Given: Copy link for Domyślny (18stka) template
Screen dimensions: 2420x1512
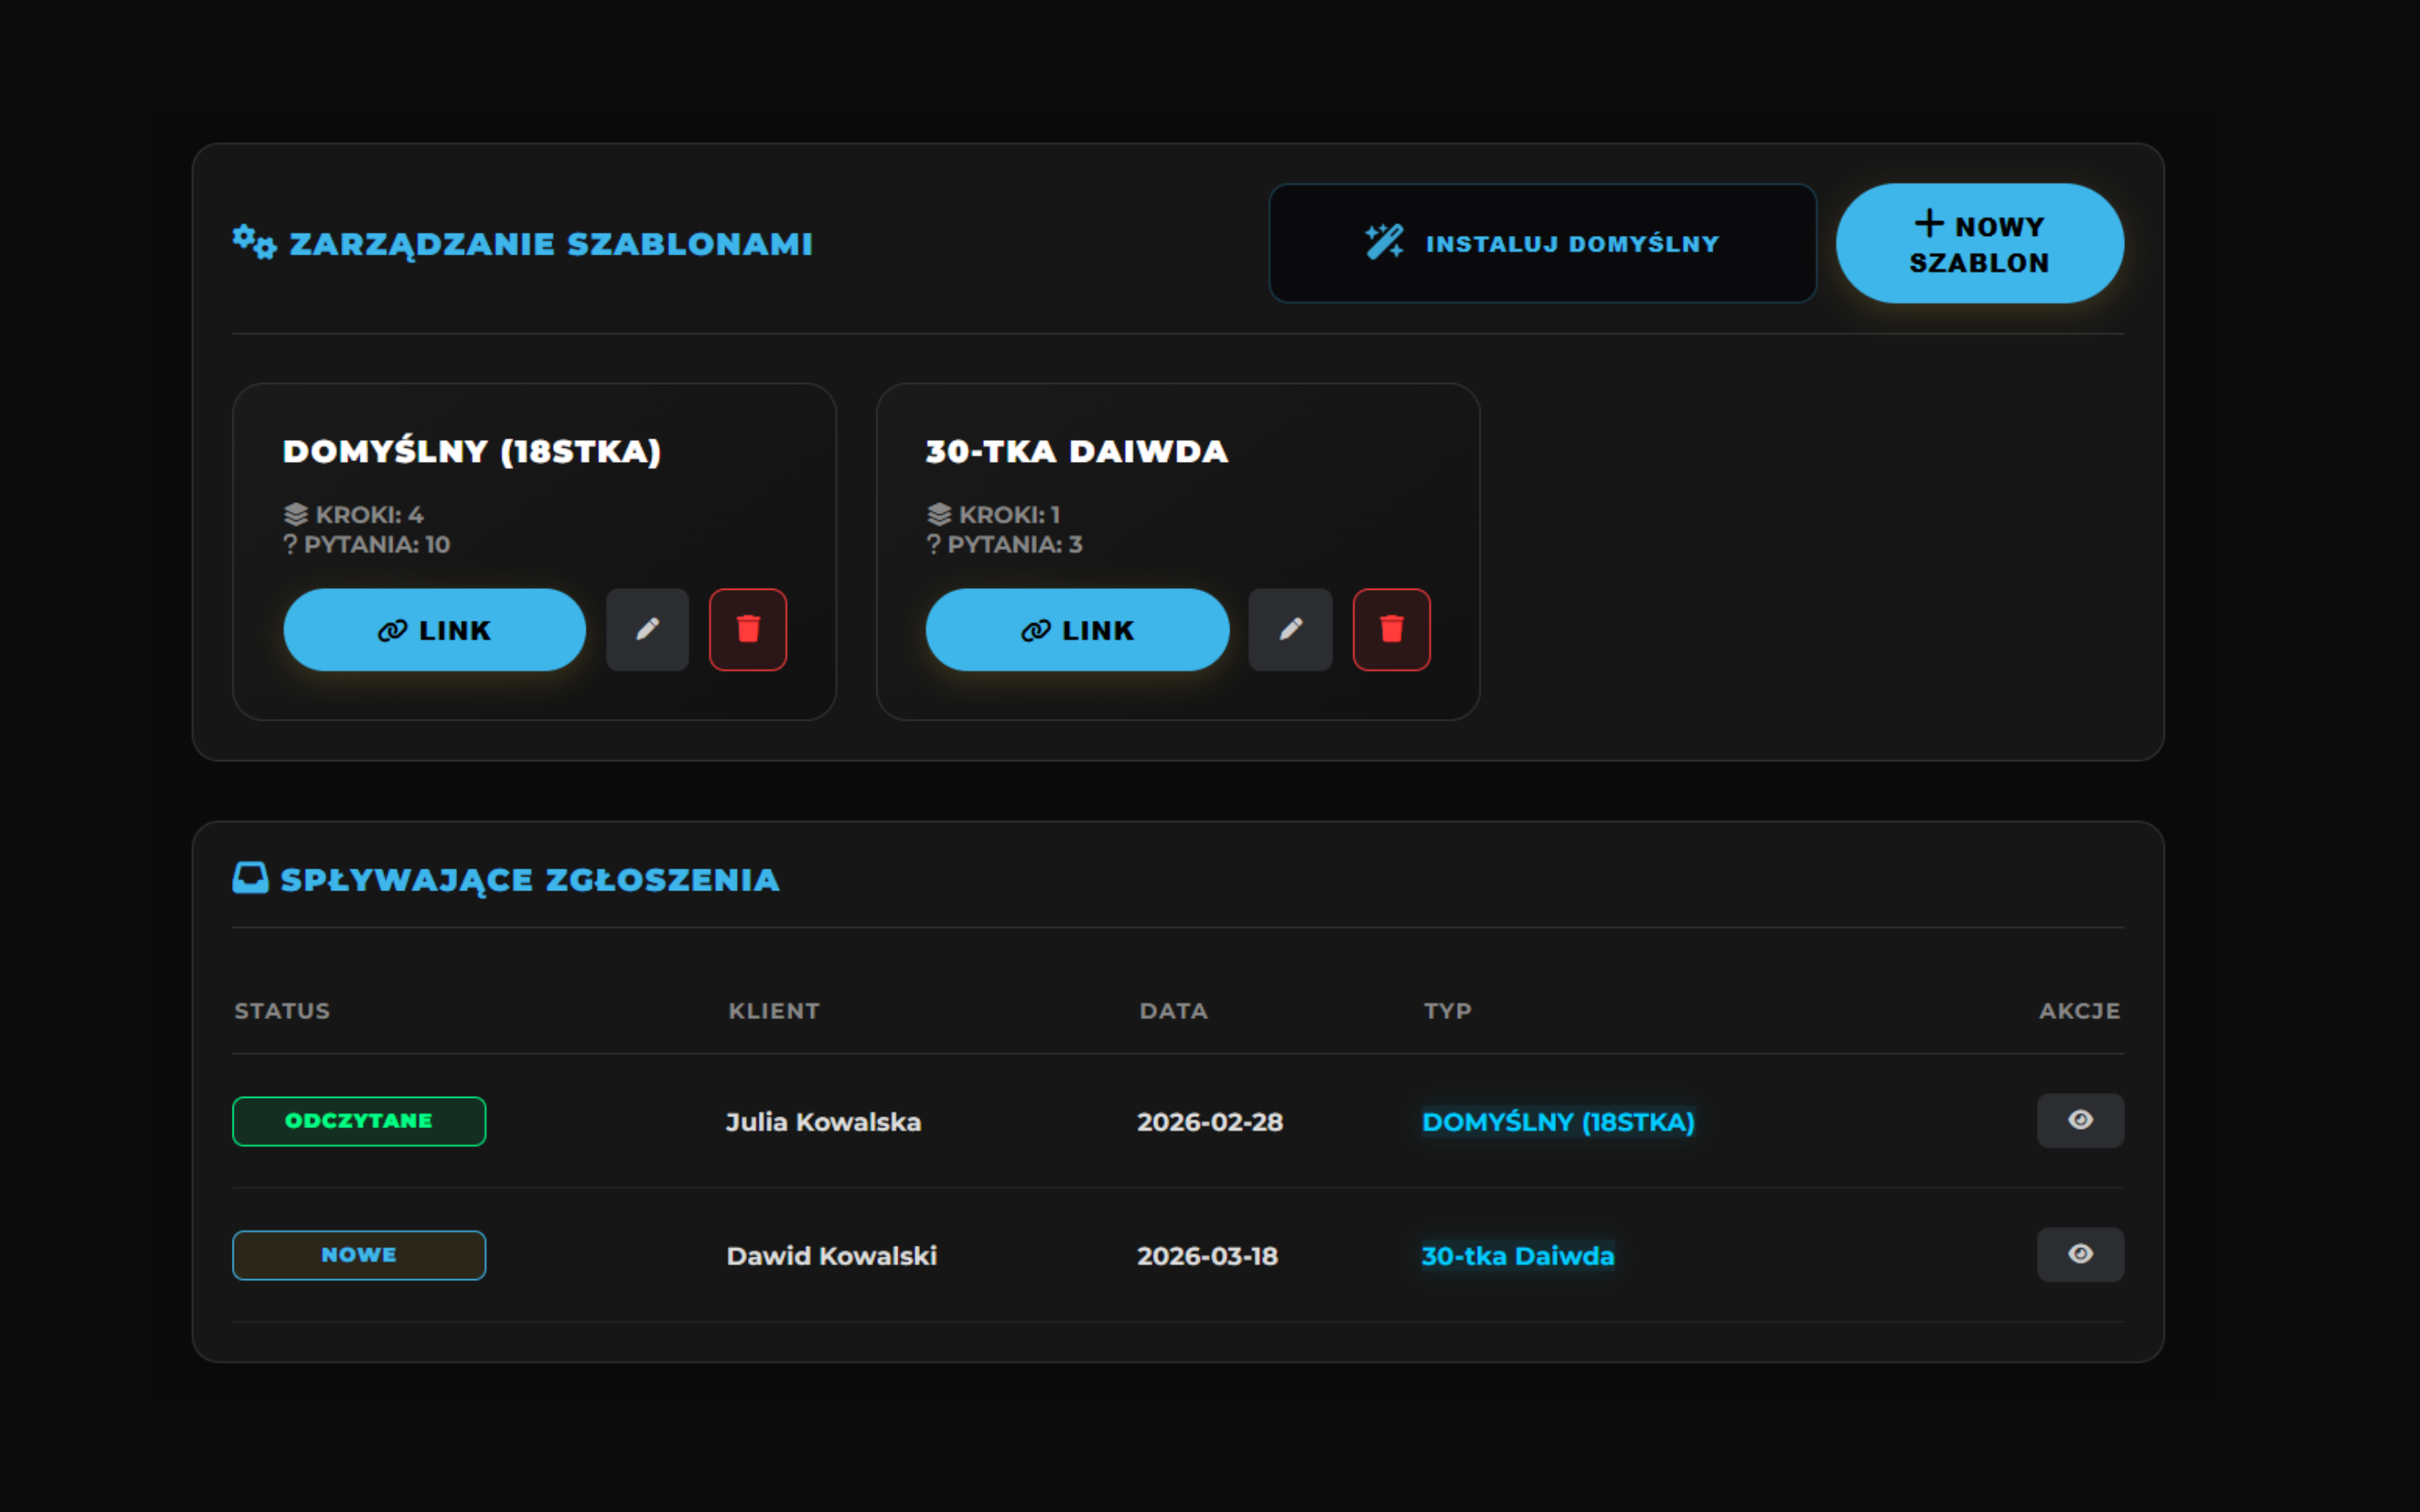Looking at the screenshot, I should point(434,630).
